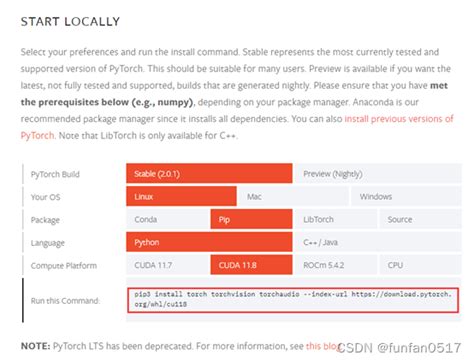Image resolution: width=474 pixels, height=361 pixels.
Task: Choose Preview (Nightly) build
Action: tap(378, 173)
